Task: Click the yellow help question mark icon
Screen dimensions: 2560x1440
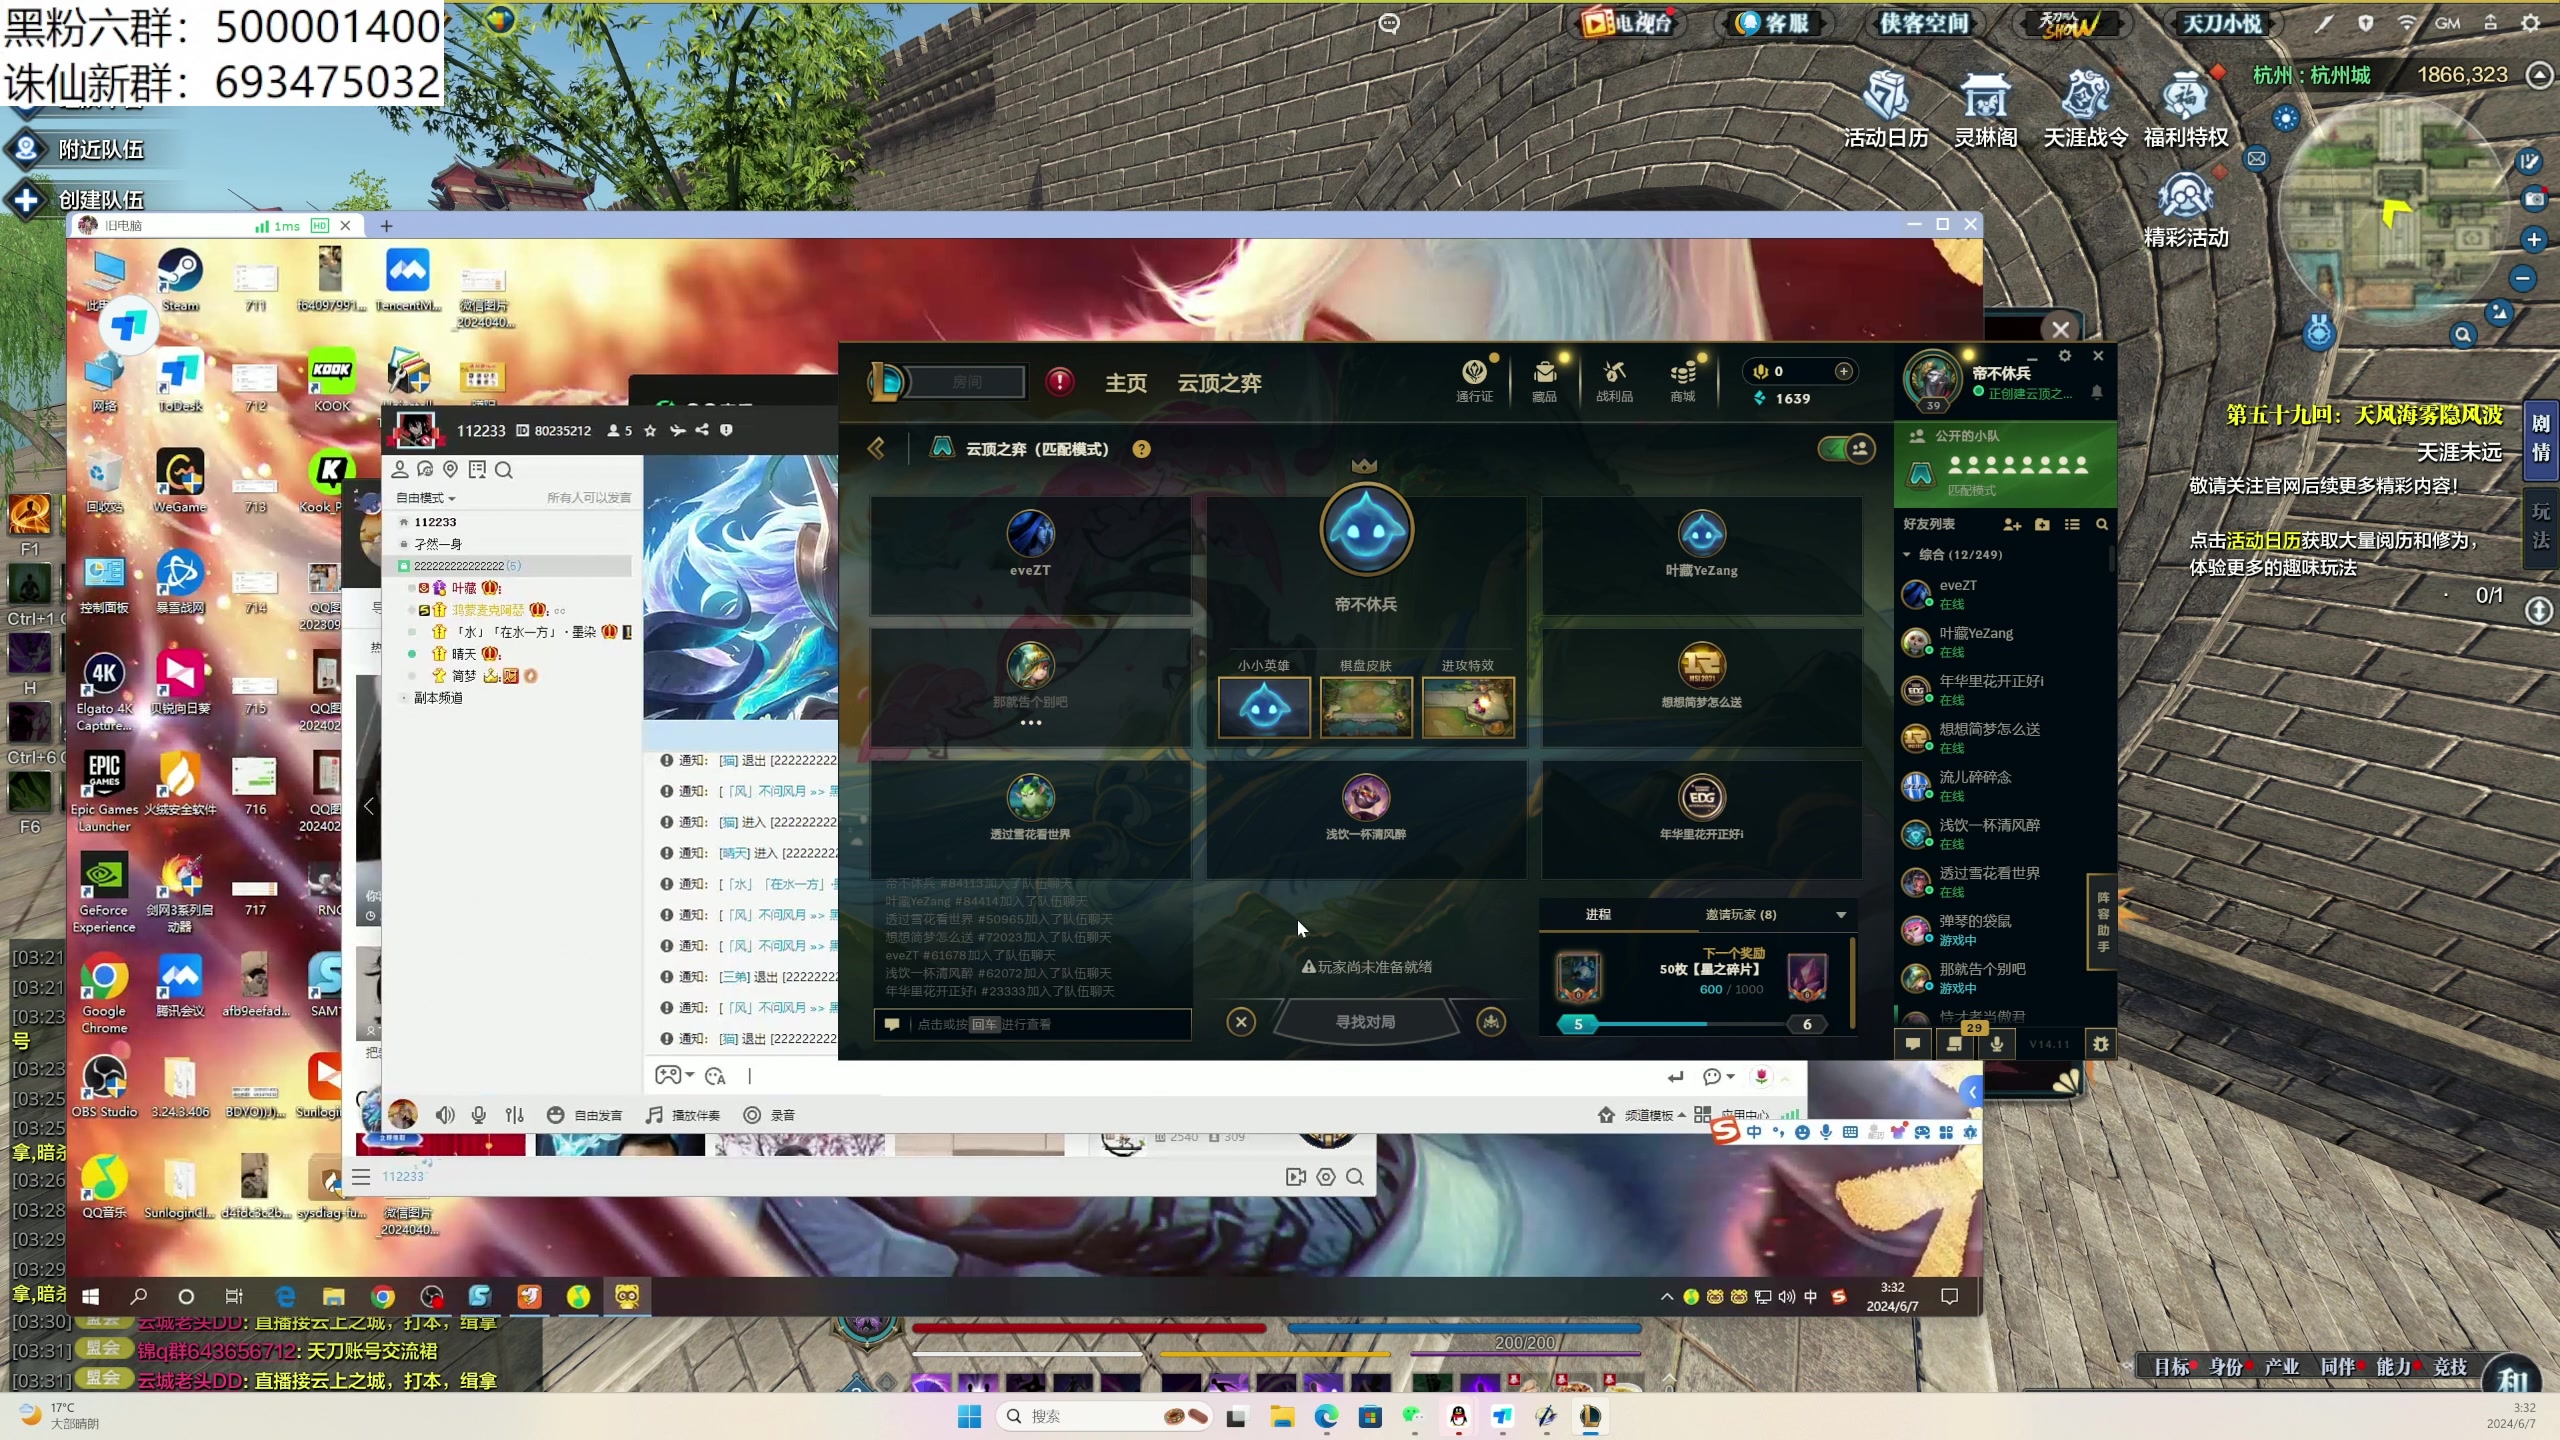Action: click(x=1141, y=449)
